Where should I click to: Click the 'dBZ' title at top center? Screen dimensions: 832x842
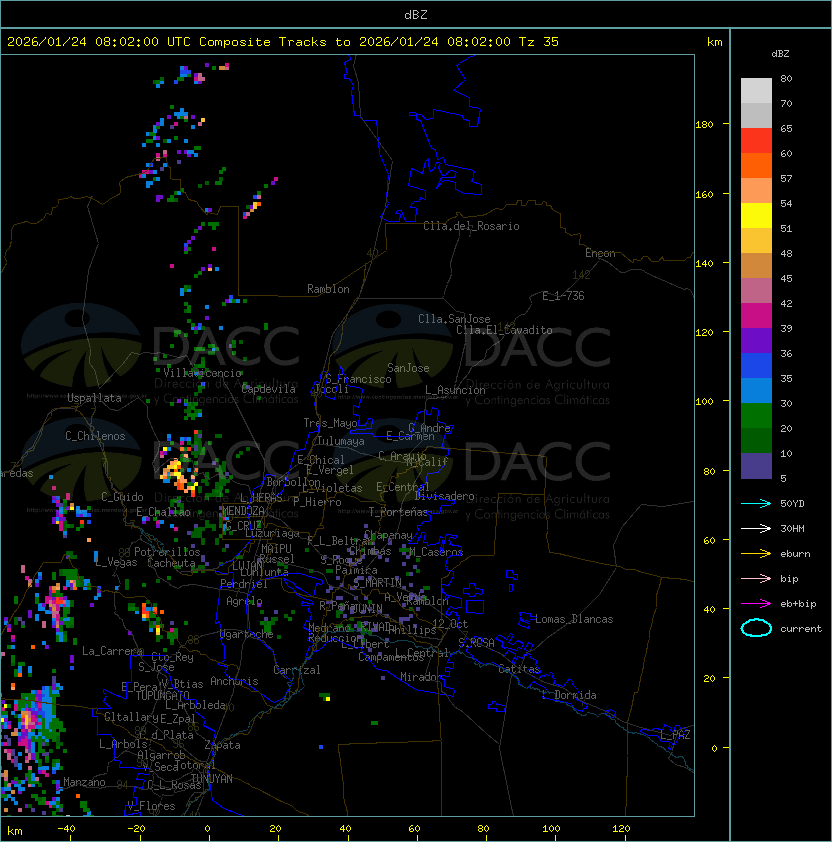(416, 14)
